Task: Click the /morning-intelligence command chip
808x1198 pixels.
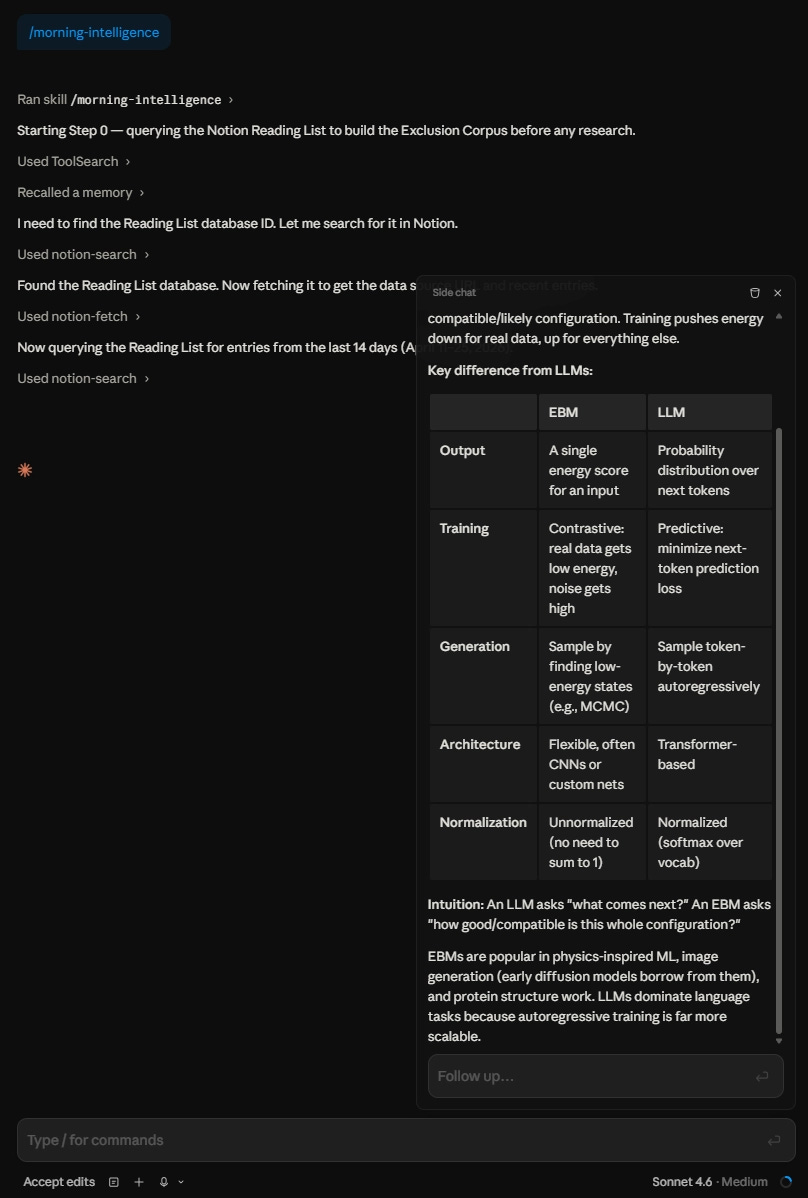Action: point(94,32)
